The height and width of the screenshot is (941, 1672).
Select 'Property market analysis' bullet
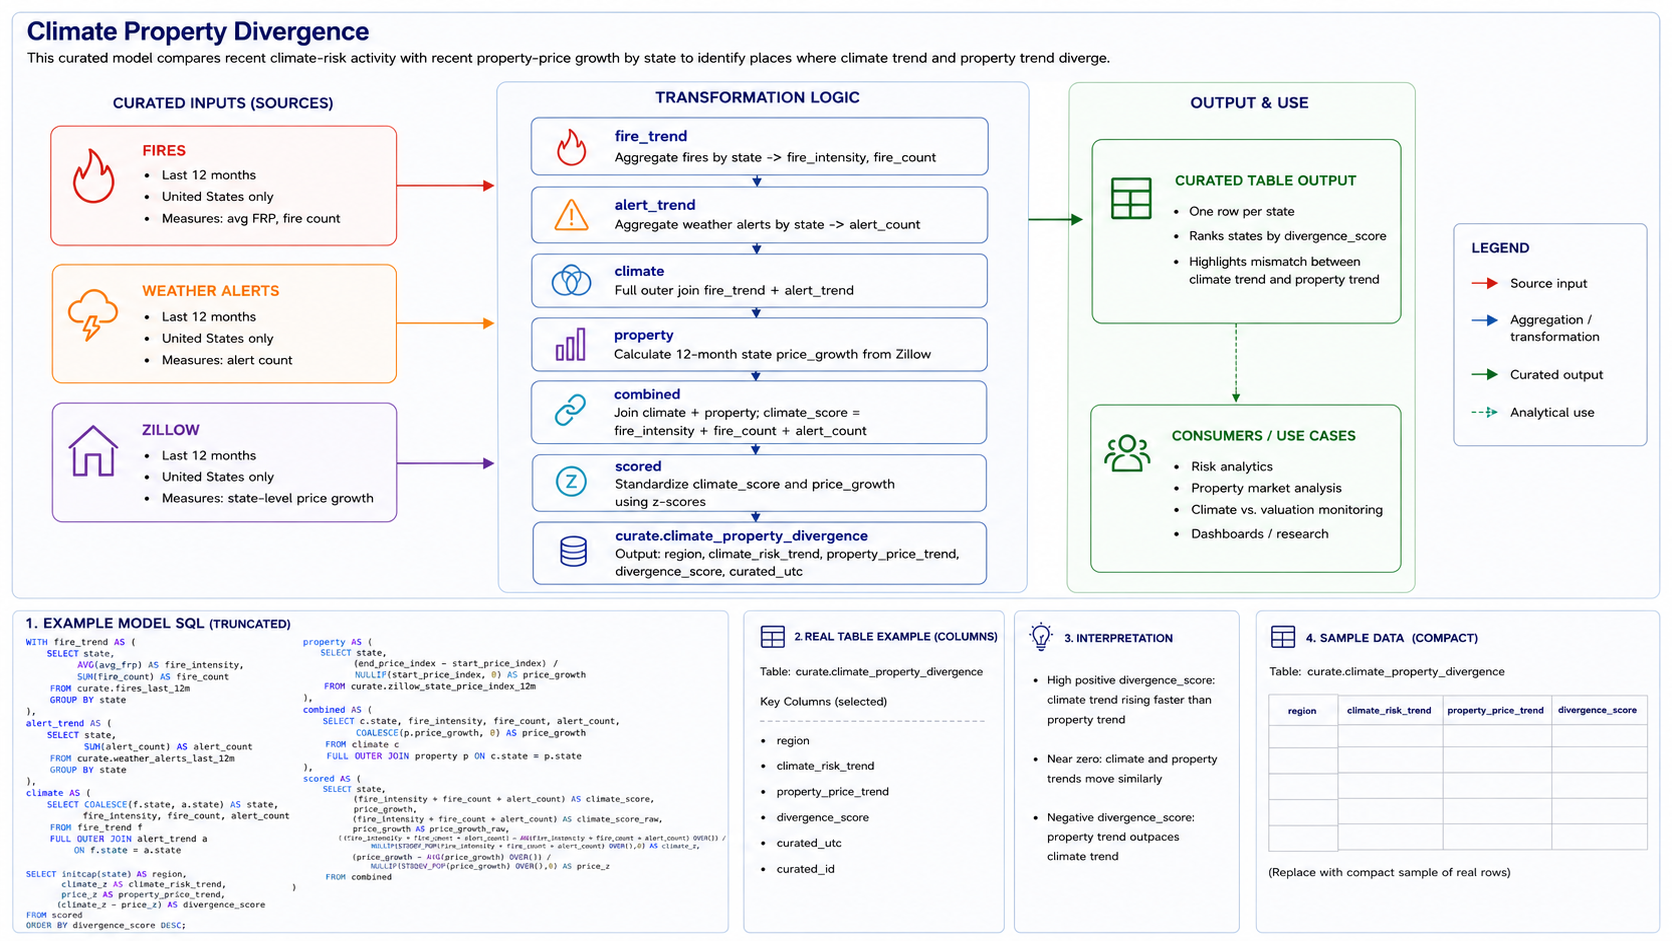1266,488
